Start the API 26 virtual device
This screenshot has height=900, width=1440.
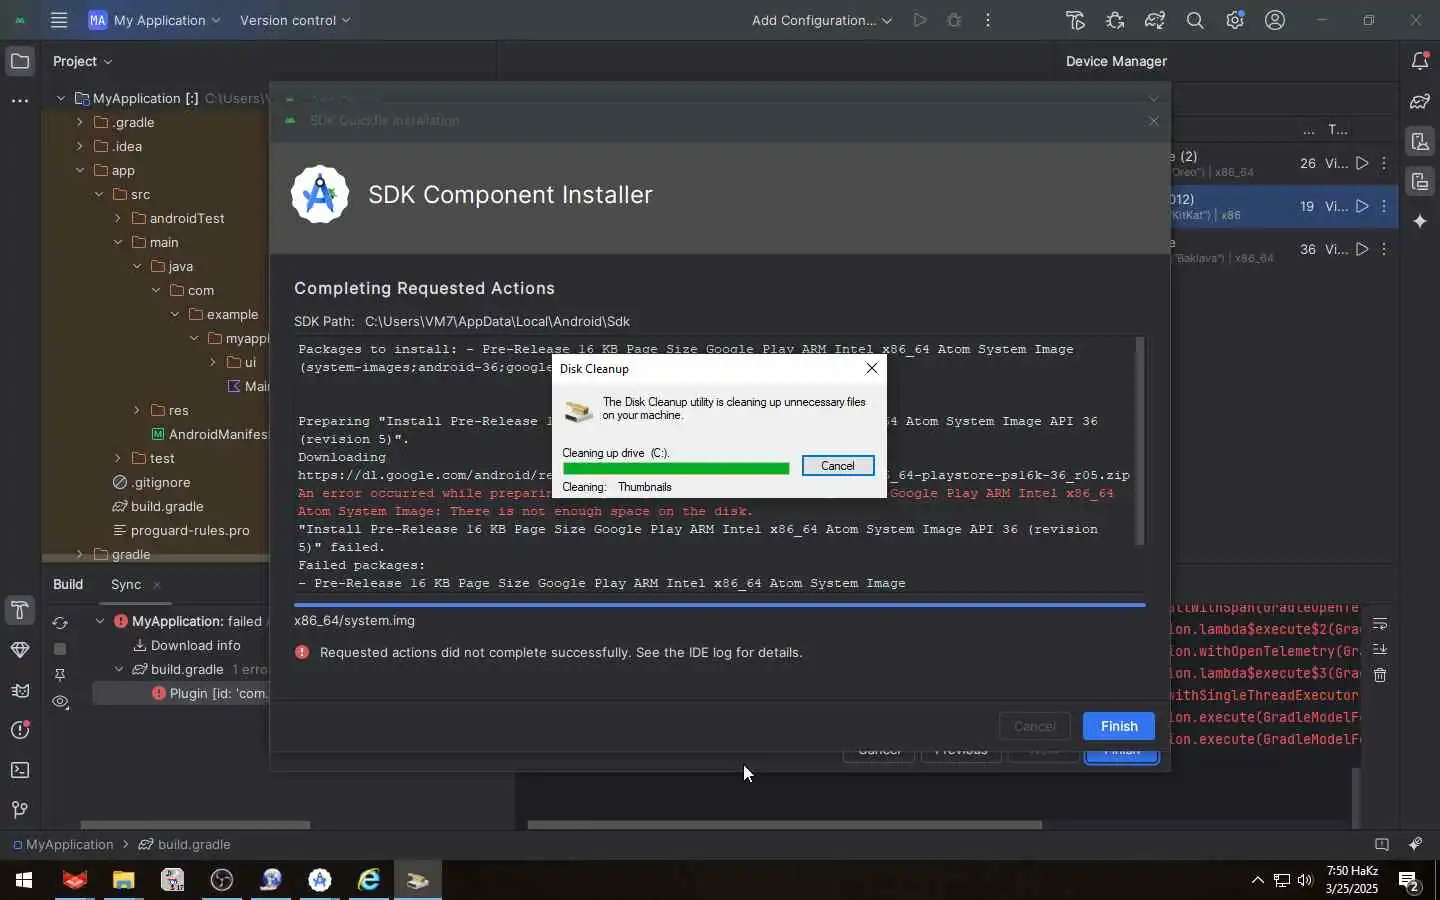(x=1362, y=163)
